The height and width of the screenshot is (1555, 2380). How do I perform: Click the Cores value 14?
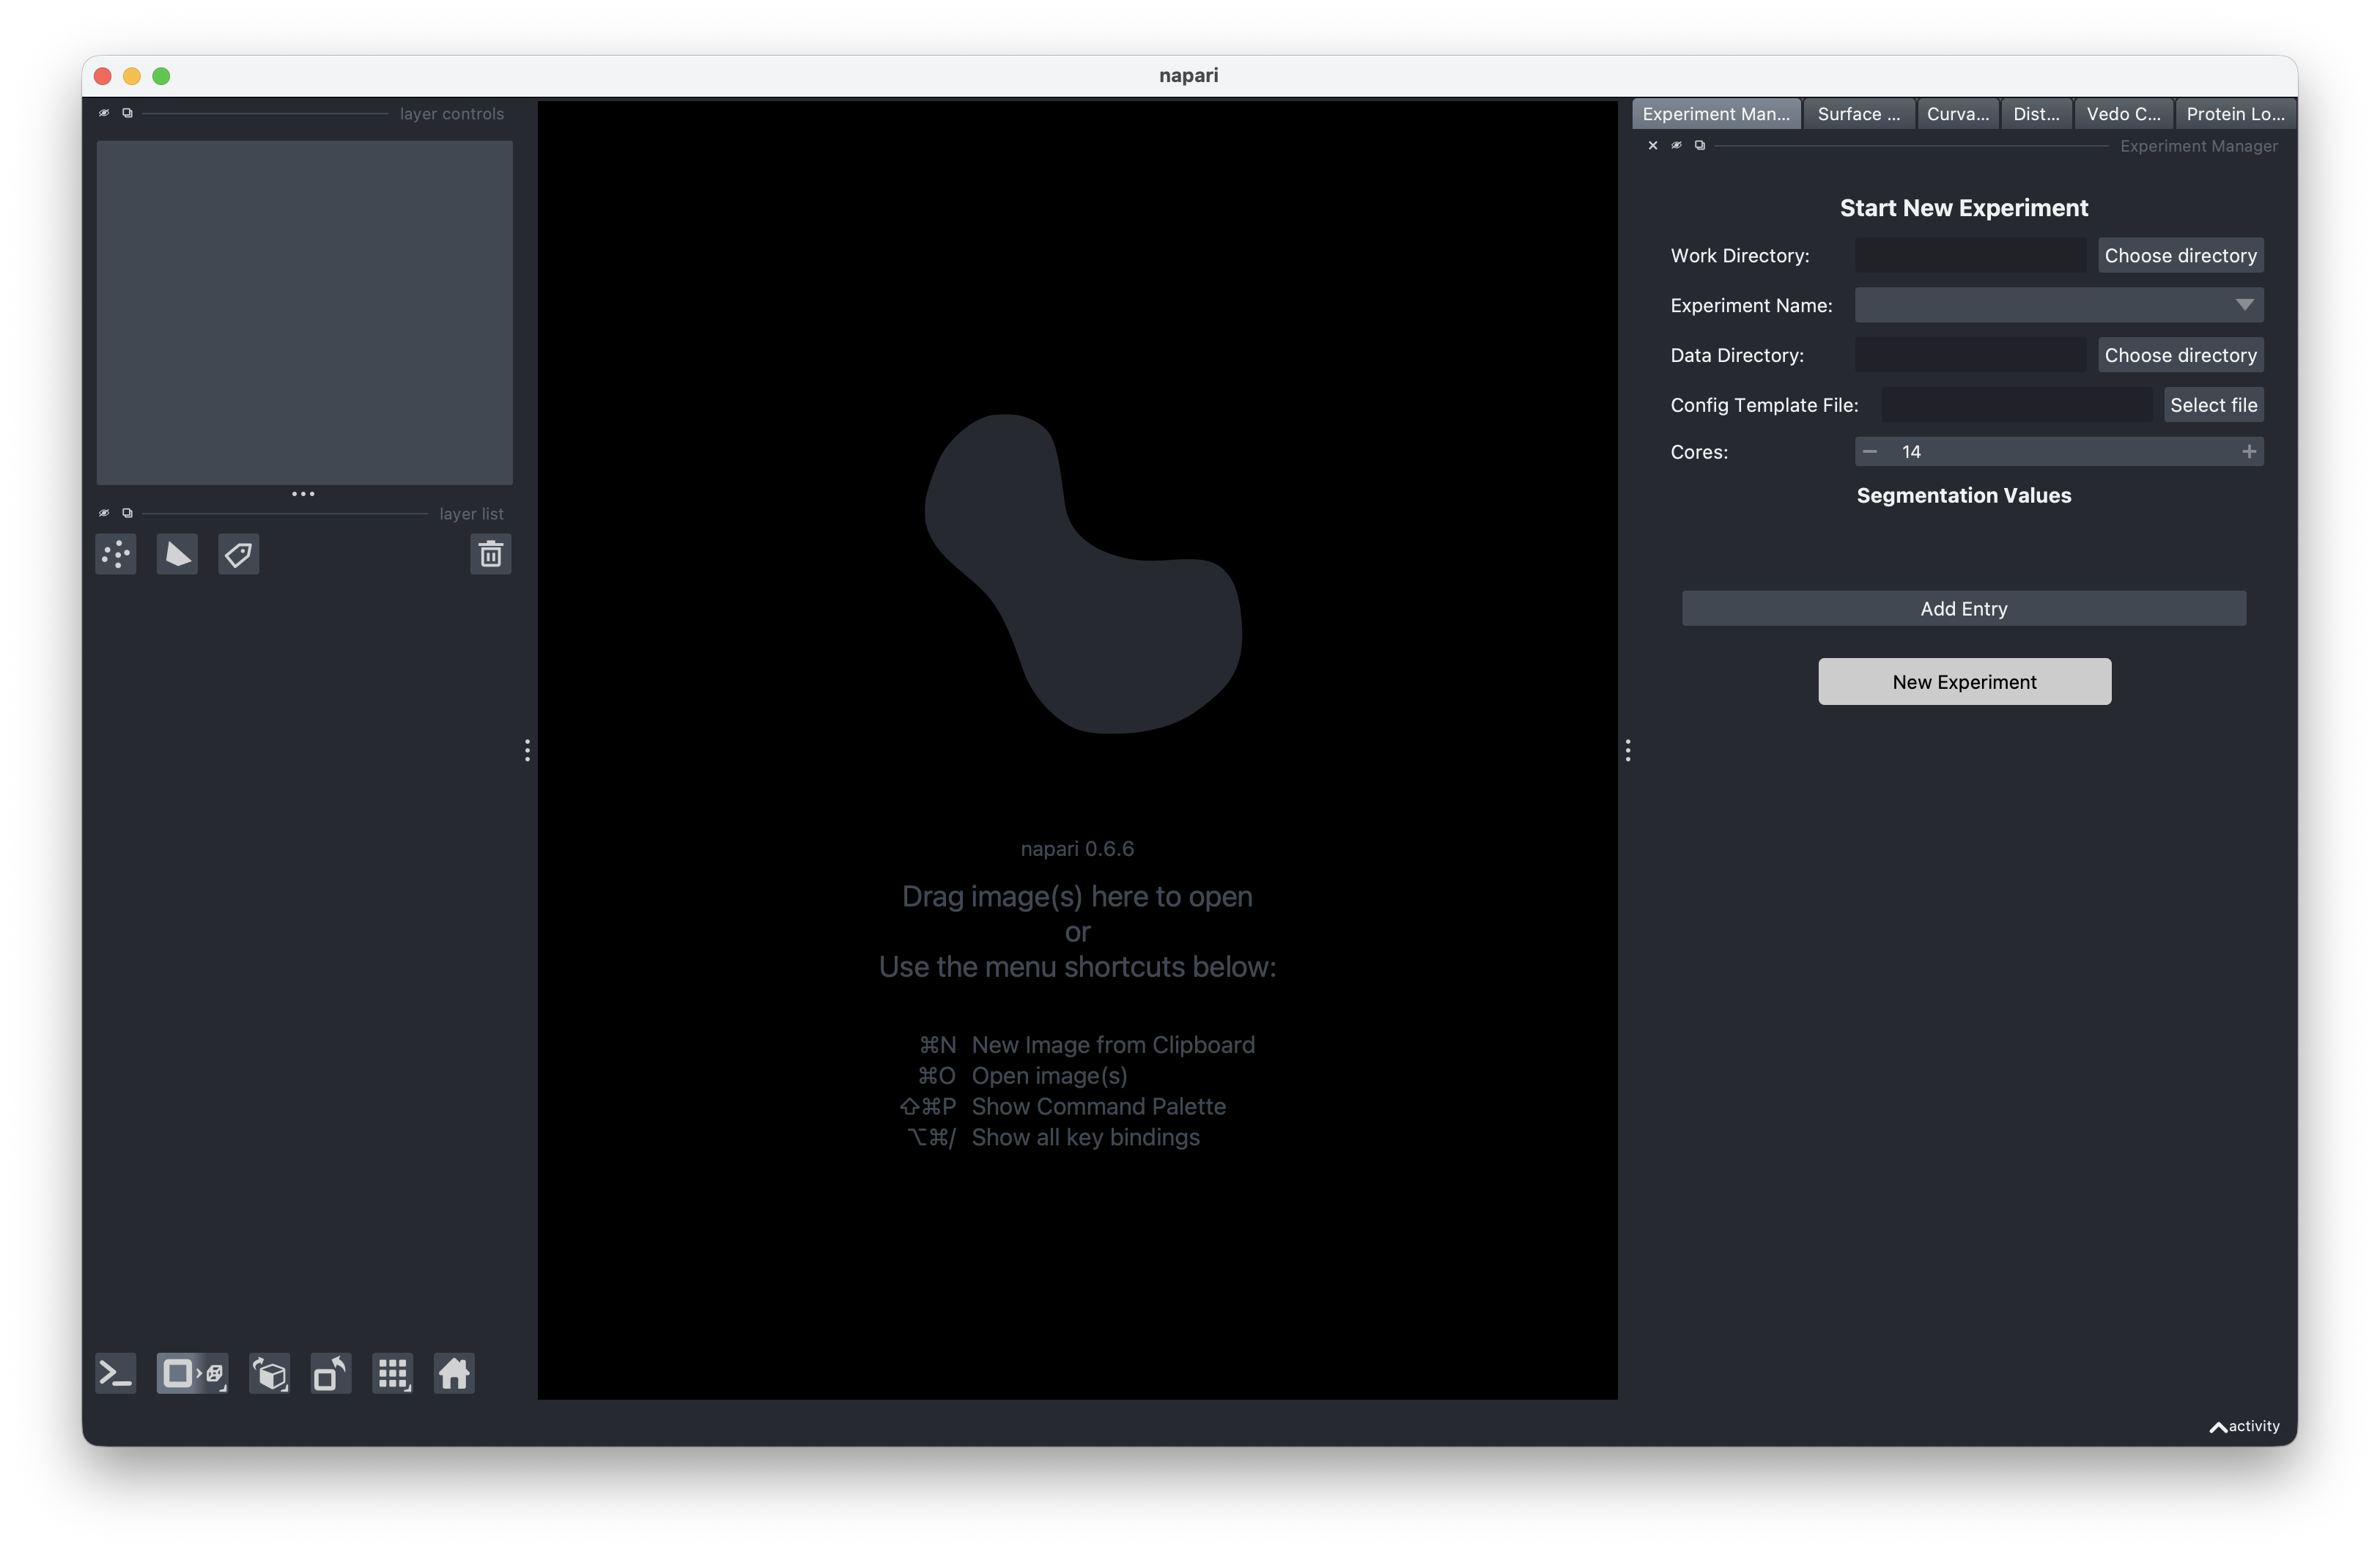point(1911,452)
